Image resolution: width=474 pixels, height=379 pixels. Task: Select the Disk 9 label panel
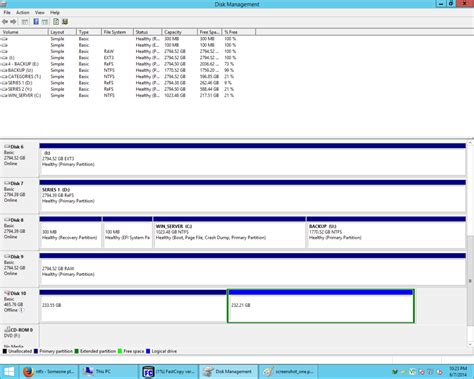pos(19,269)
